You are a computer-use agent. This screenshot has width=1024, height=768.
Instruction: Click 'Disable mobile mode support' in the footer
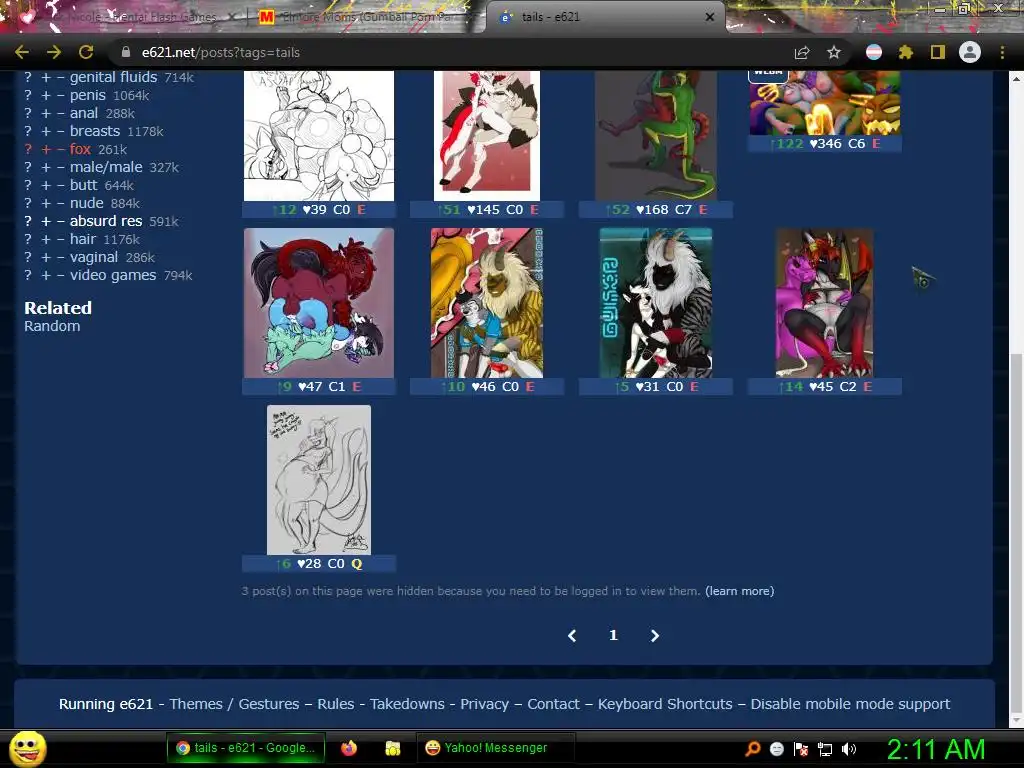[x=850, y=704]
